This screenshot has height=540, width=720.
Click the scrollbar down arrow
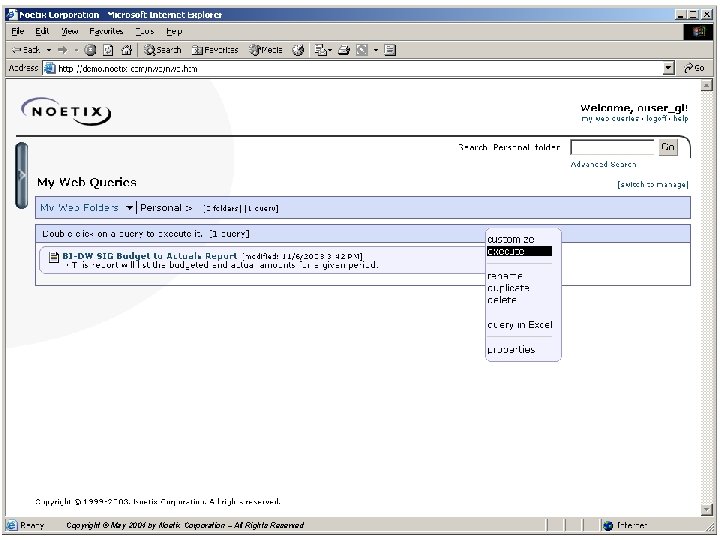click(706, 510)
